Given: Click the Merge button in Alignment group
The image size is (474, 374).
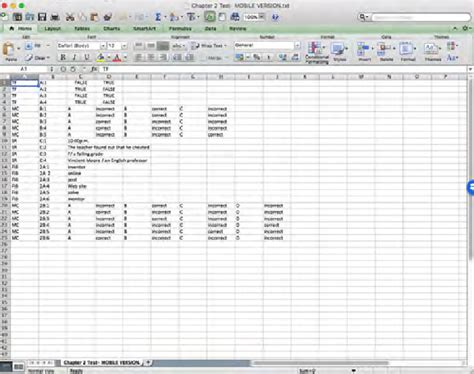Looking at the screenshot, I should [x=214, y=58].
